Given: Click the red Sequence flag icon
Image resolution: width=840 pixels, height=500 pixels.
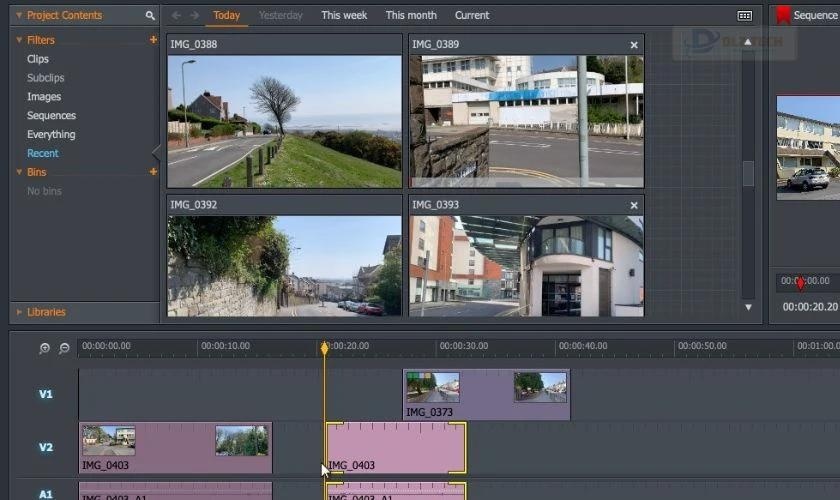Looking at the screenshot, I should coord(783,15).
